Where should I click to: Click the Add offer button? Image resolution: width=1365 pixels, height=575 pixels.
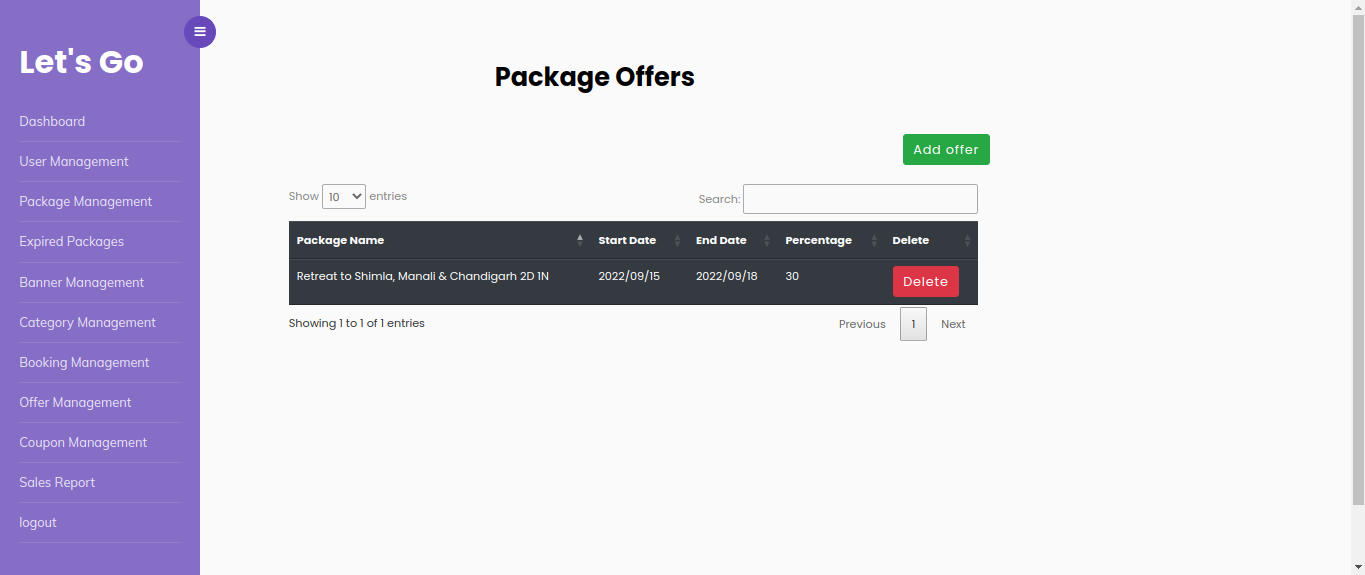click(x=946, y=149)
